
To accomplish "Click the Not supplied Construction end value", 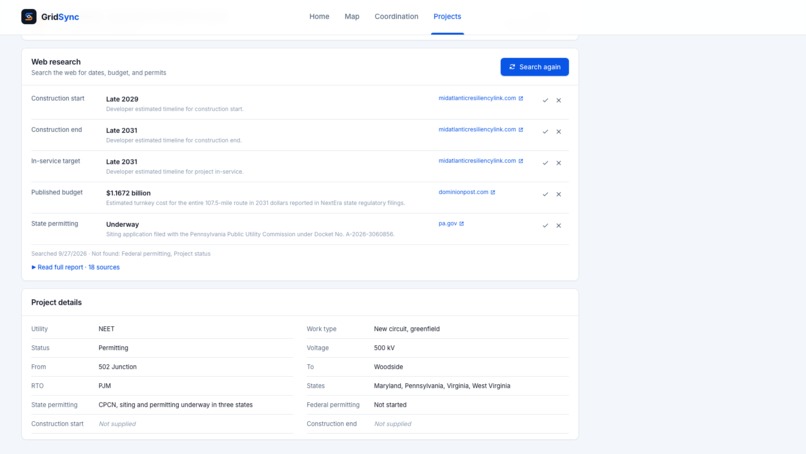I will [x=393, y=424].
